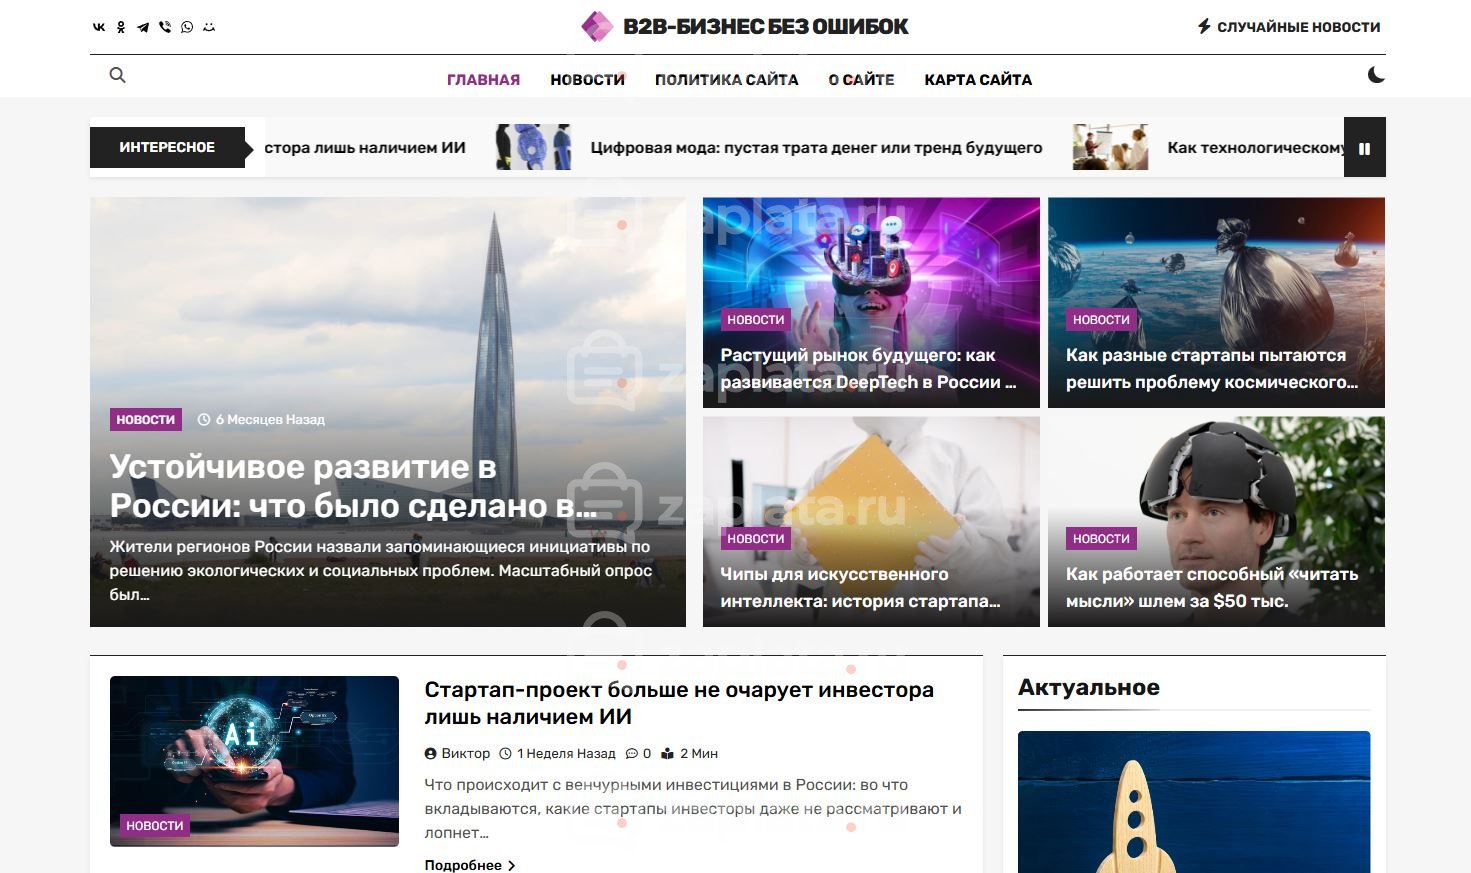Open the Telegram paper-plane icon
1471x873 pixels.
pos(143,27)
